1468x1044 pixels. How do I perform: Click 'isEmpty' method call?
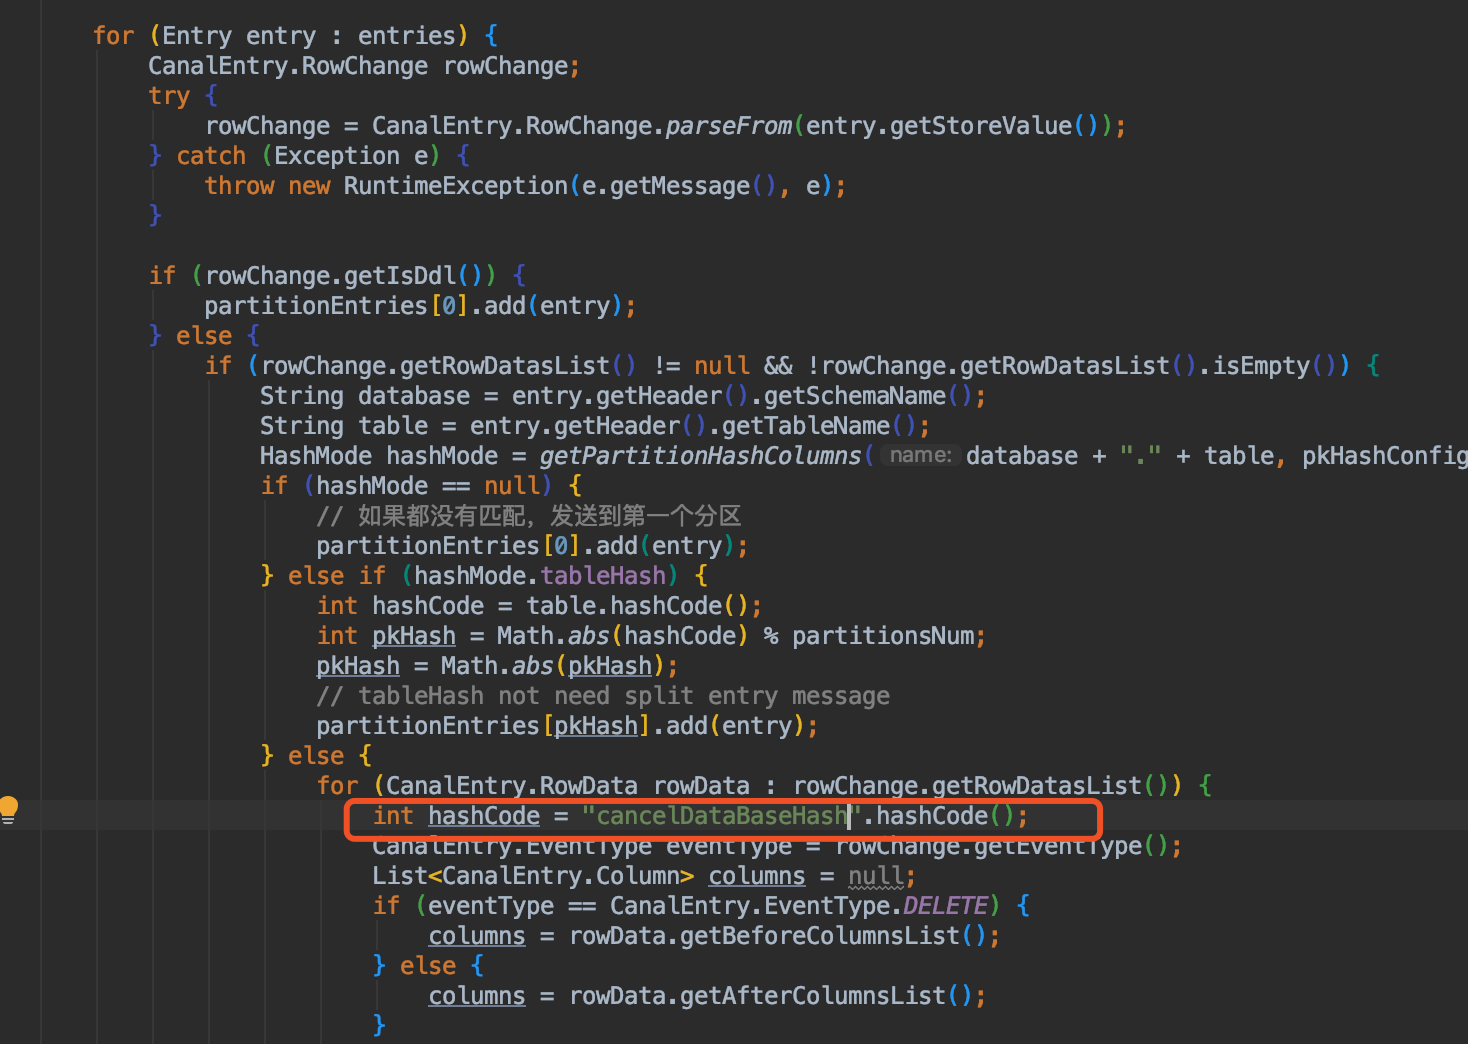coord(1261,366)
